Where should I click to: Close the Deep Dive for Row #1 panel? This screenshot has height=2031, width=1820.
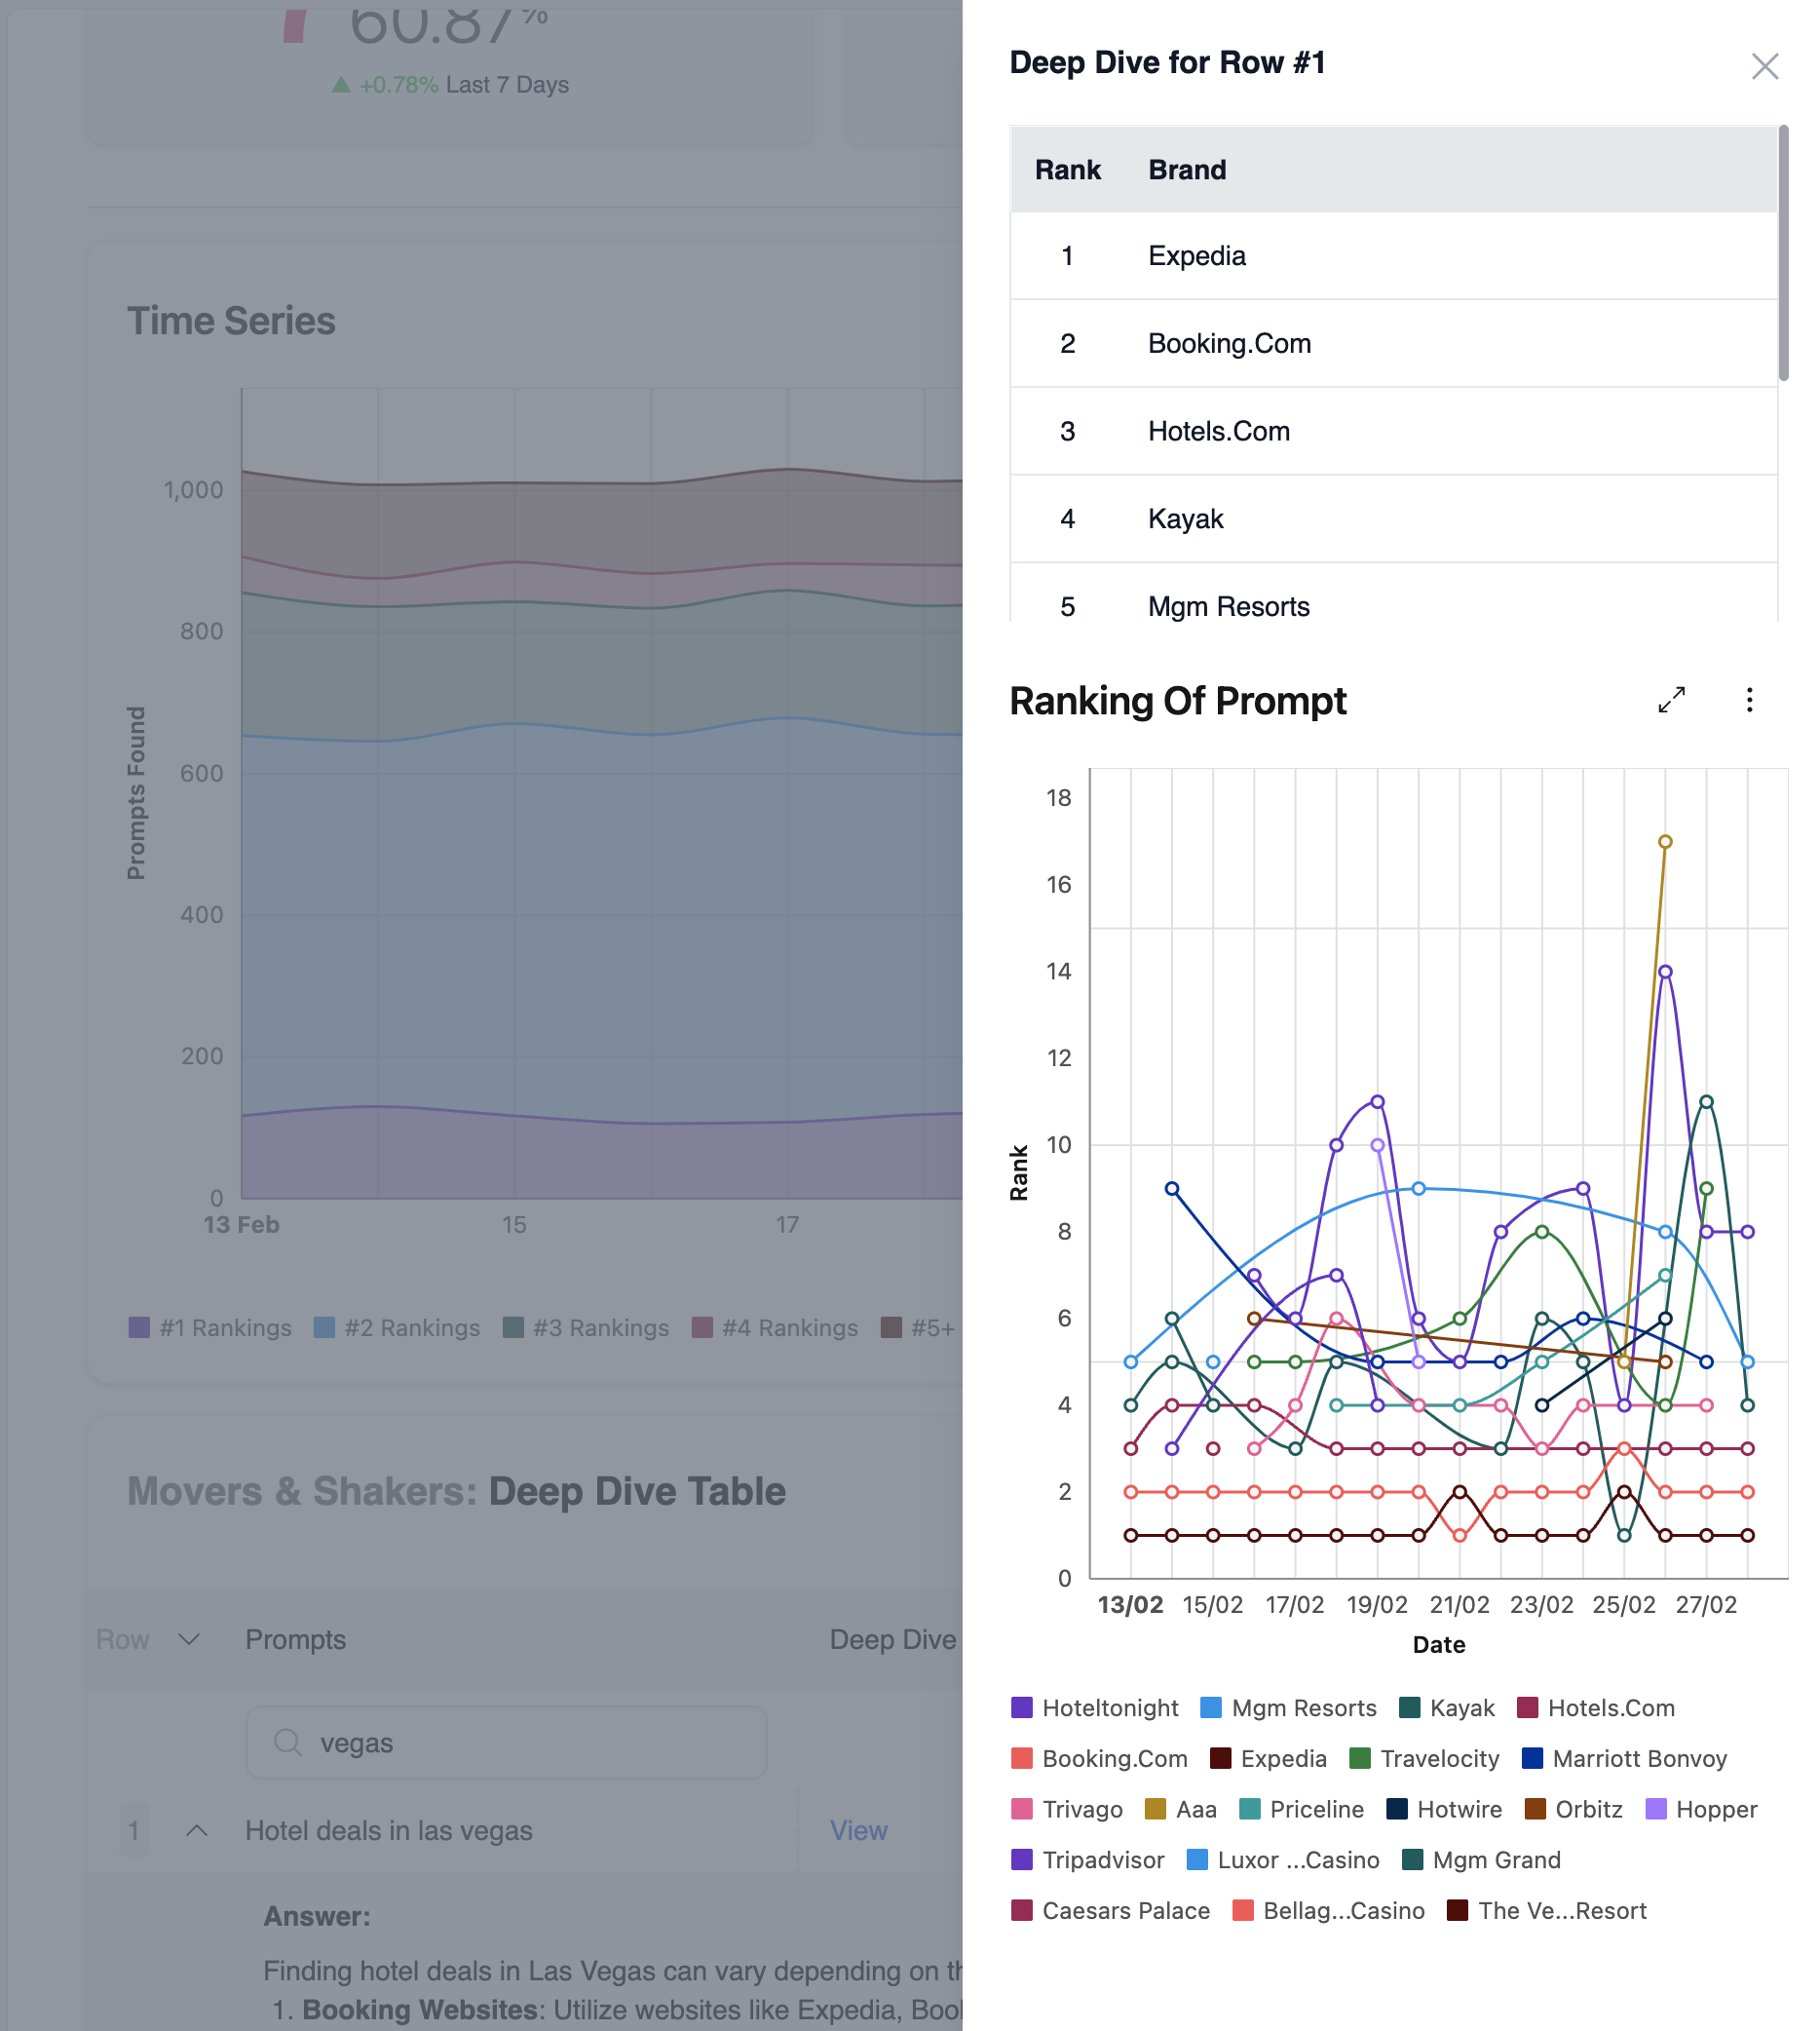tap(1764, 66)
